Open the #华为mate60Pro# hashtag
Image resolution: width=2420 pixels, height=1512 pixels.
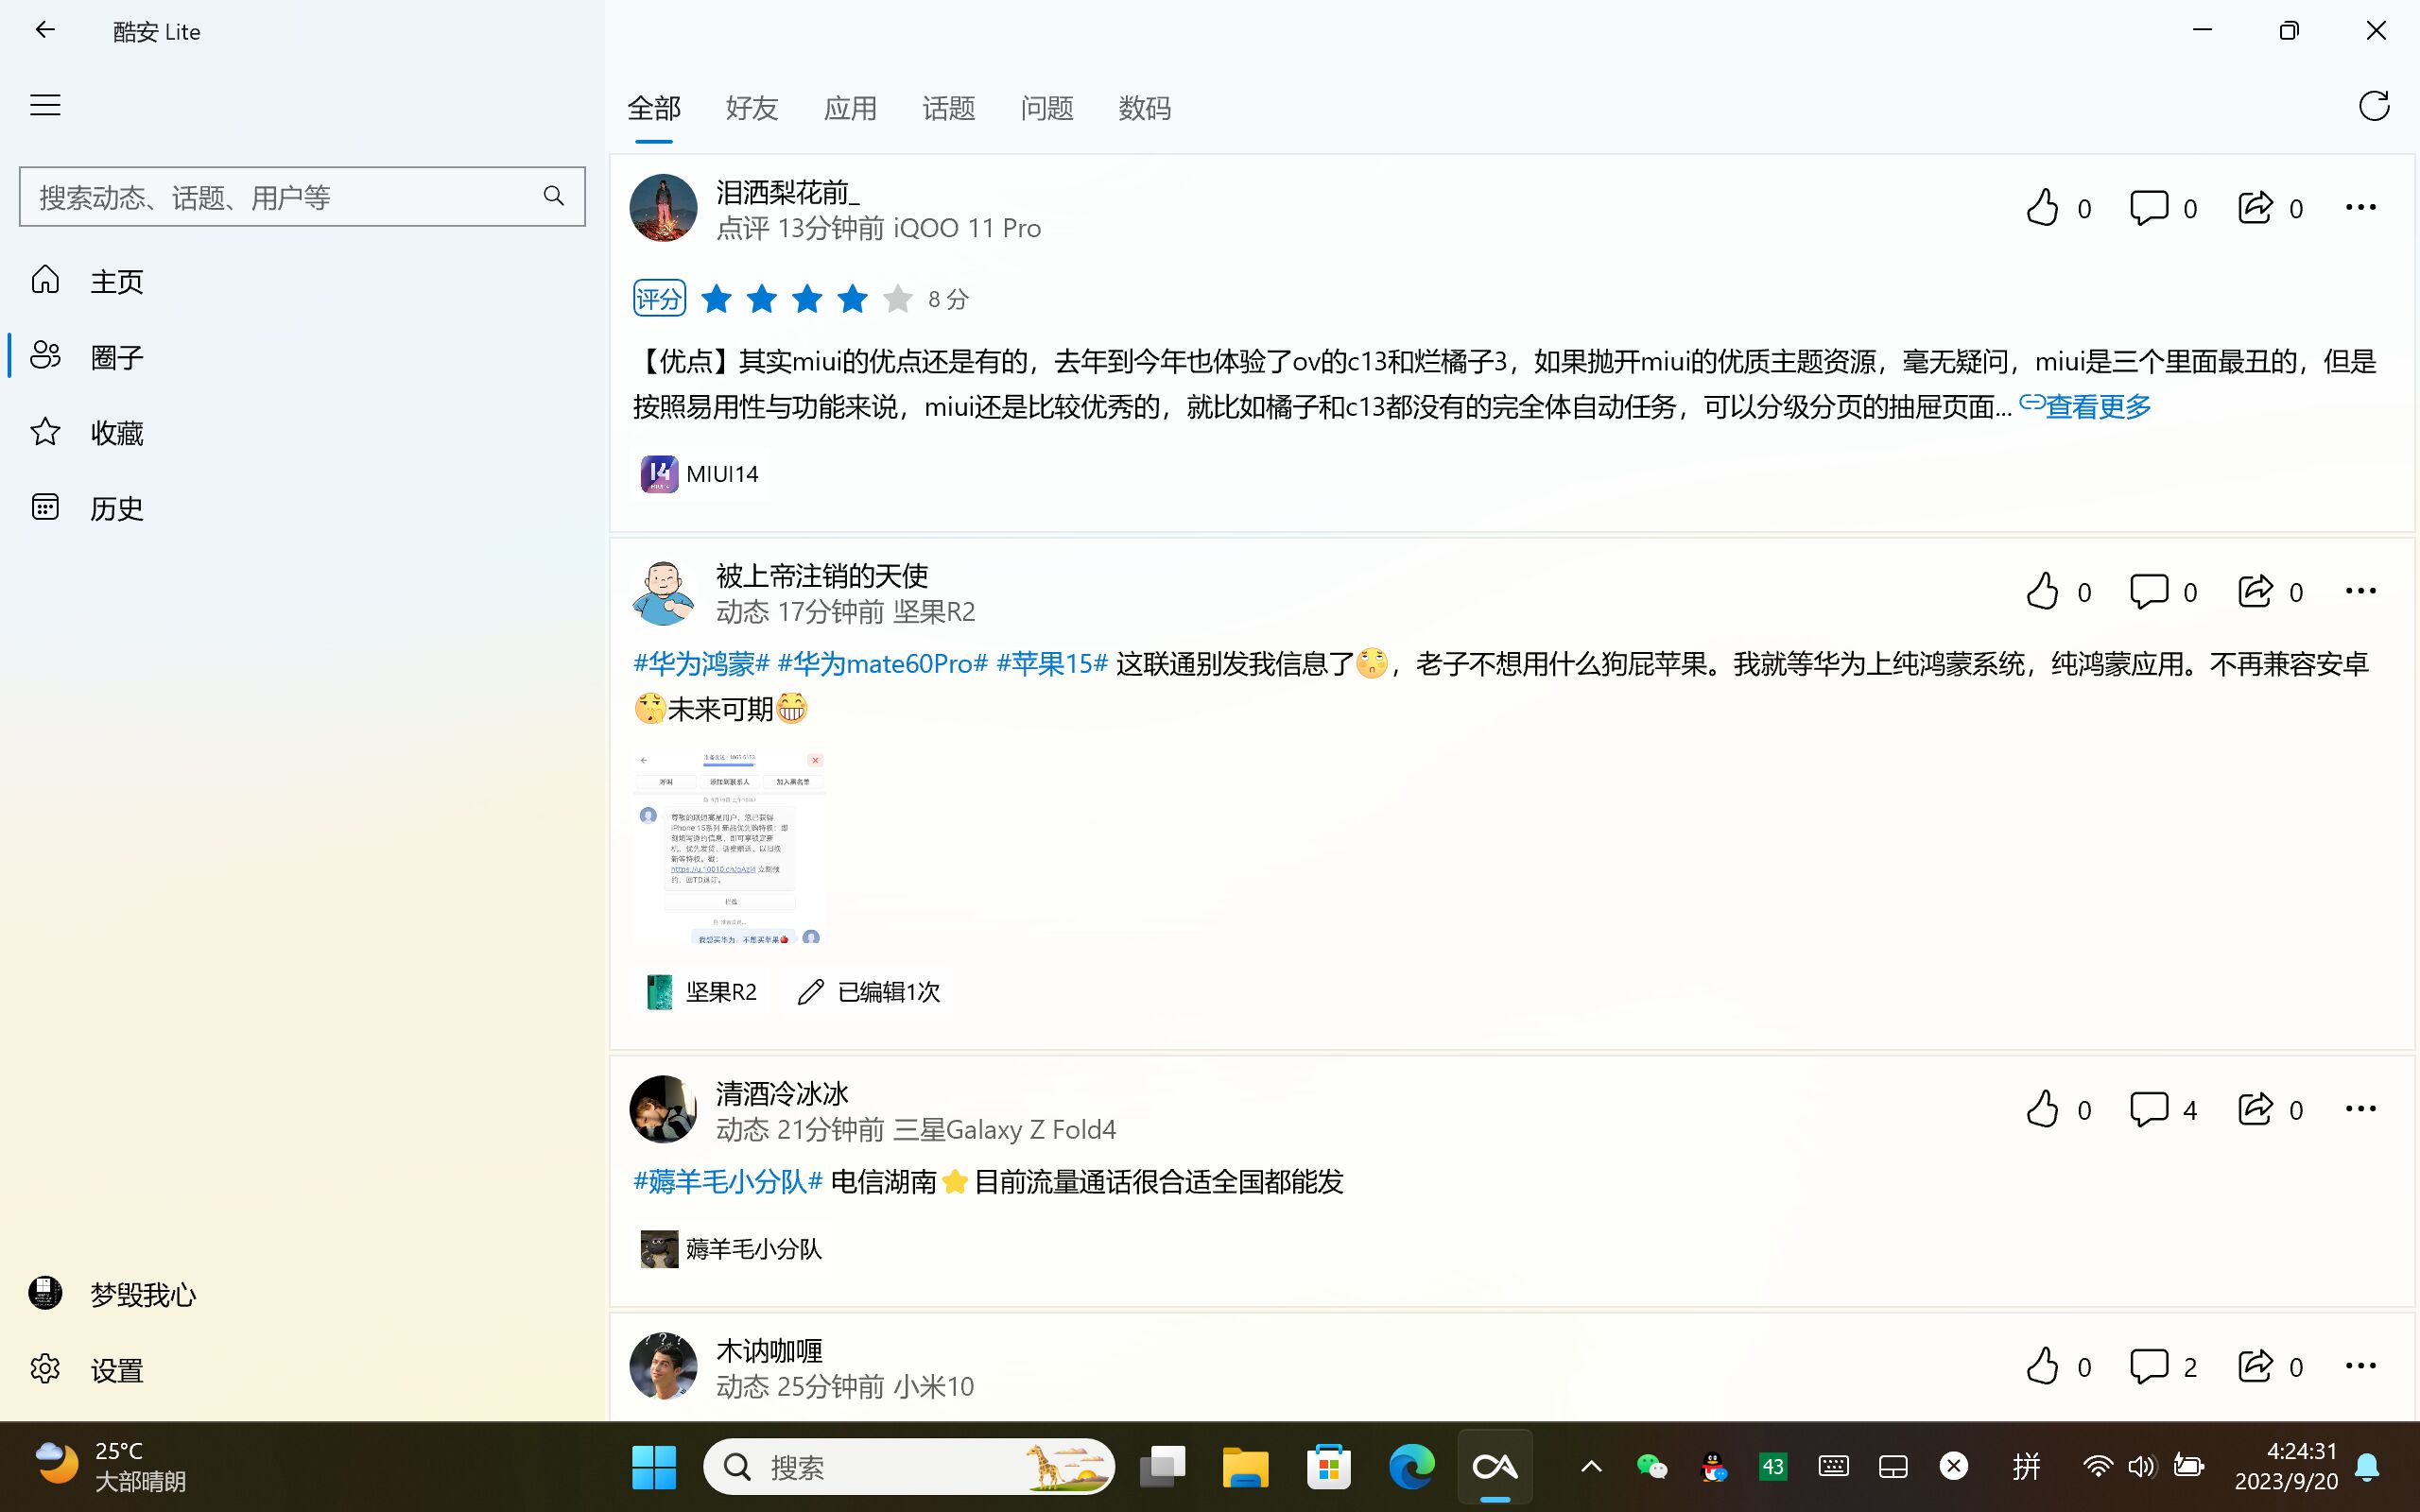click(882, 664)
